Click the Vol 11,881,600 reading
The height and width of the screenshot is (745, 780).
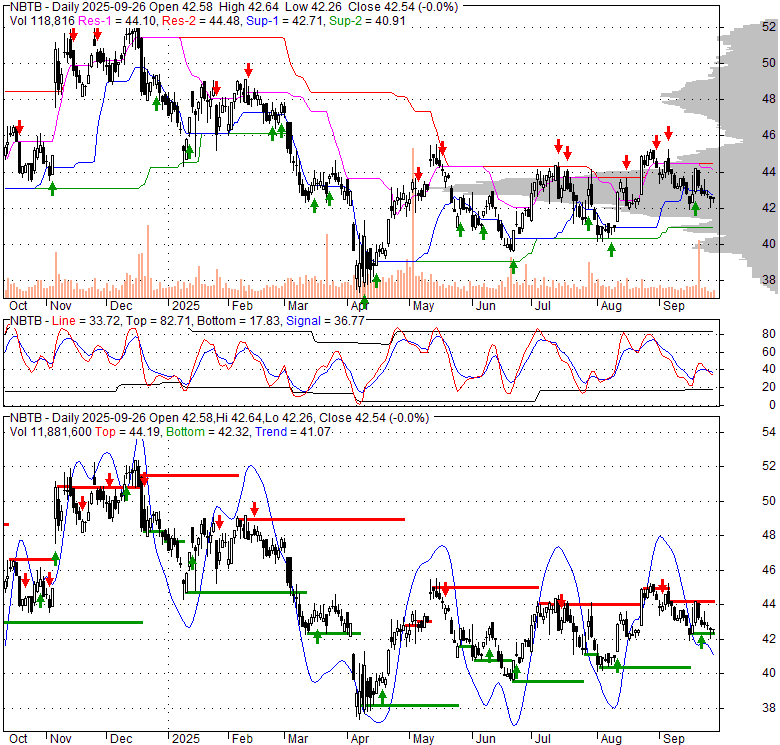(51, 432)
